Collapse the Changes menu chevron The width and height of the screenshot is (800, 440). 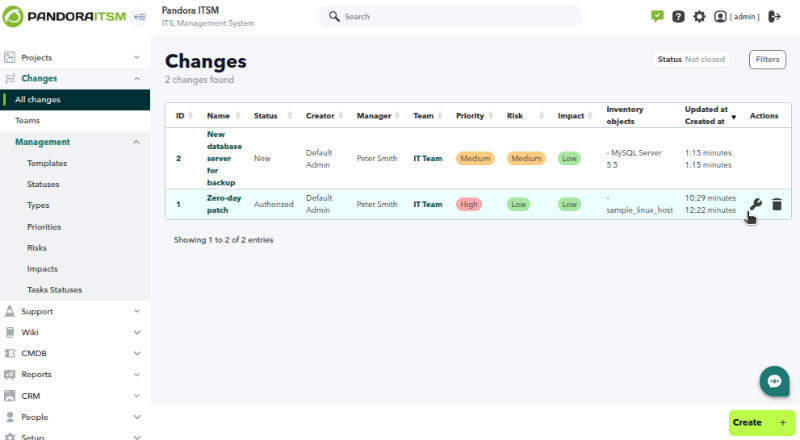point(137,79)
